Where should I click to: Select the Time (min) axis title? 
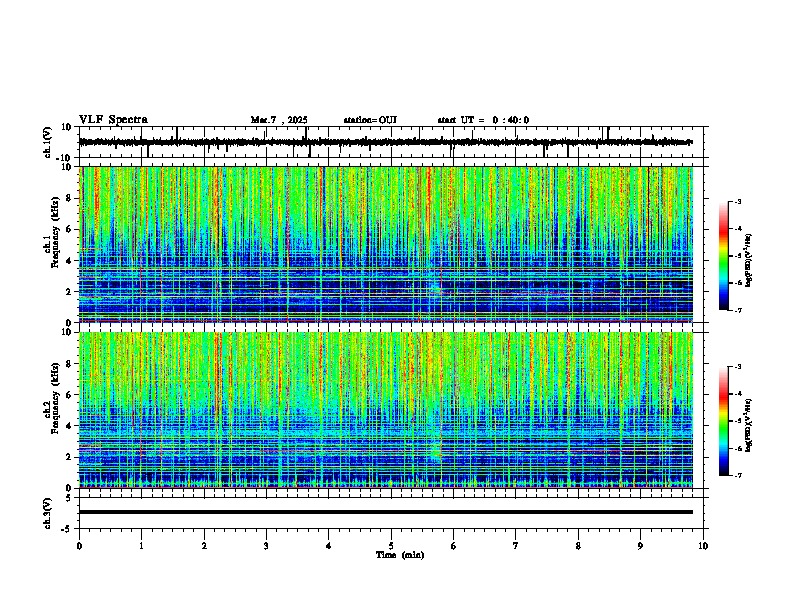point(400,555)
